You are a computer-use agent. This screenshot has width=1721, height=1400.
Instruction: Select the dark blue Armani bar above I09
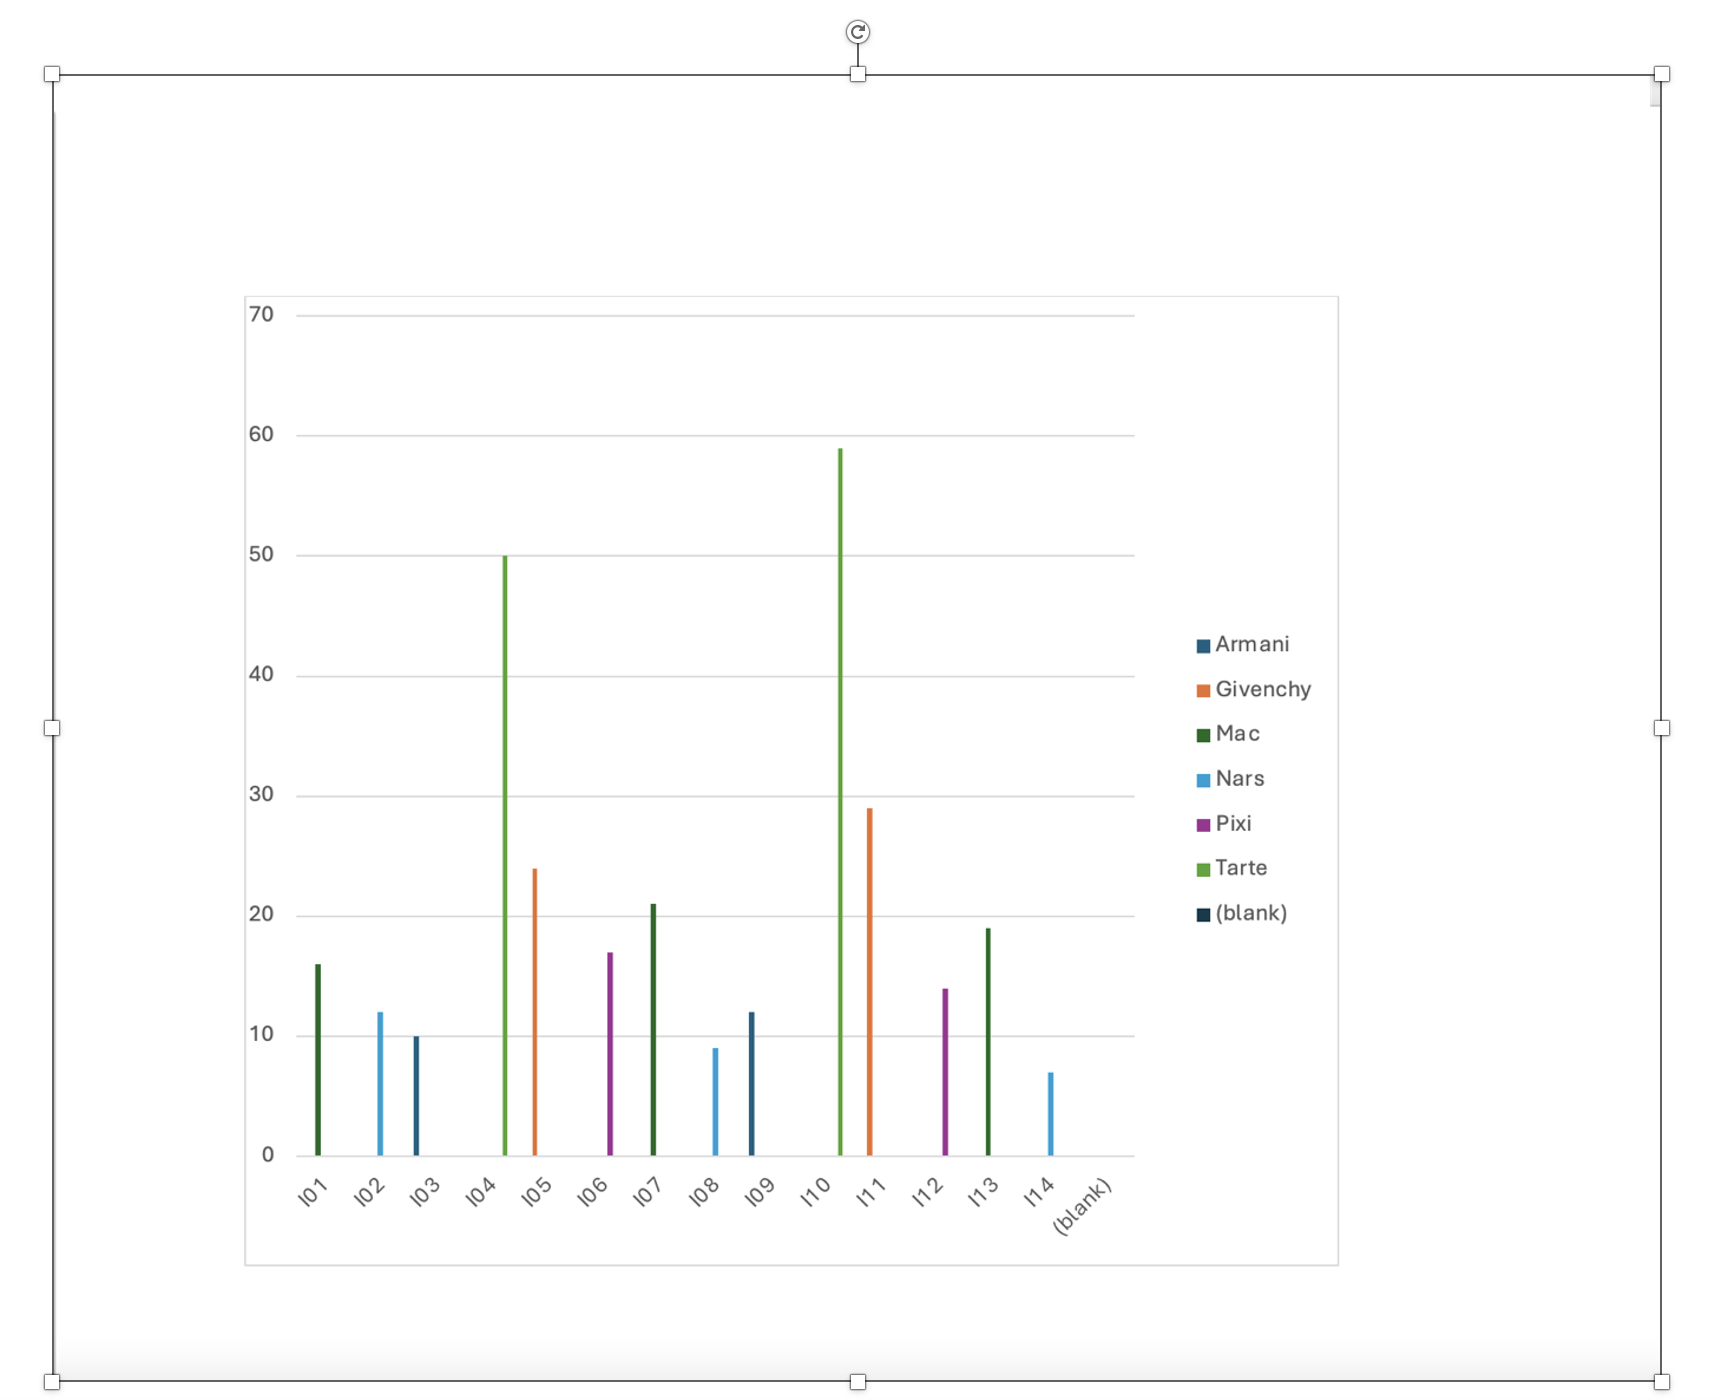point(752,1084)
